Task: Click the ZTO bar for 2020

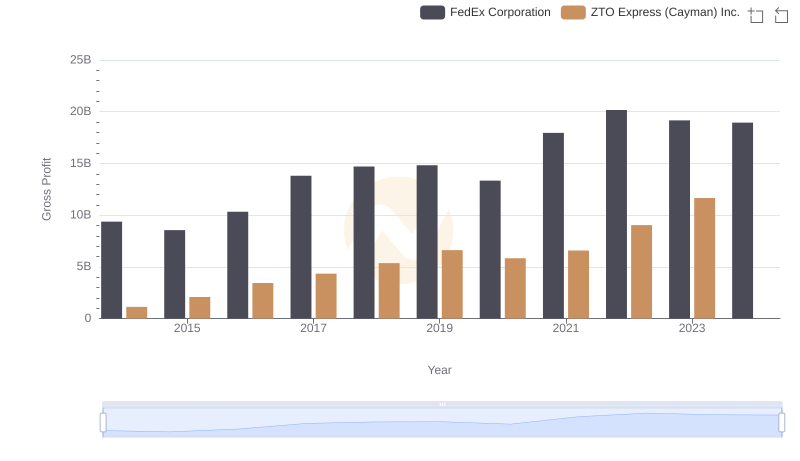Action: pos(515,289)
